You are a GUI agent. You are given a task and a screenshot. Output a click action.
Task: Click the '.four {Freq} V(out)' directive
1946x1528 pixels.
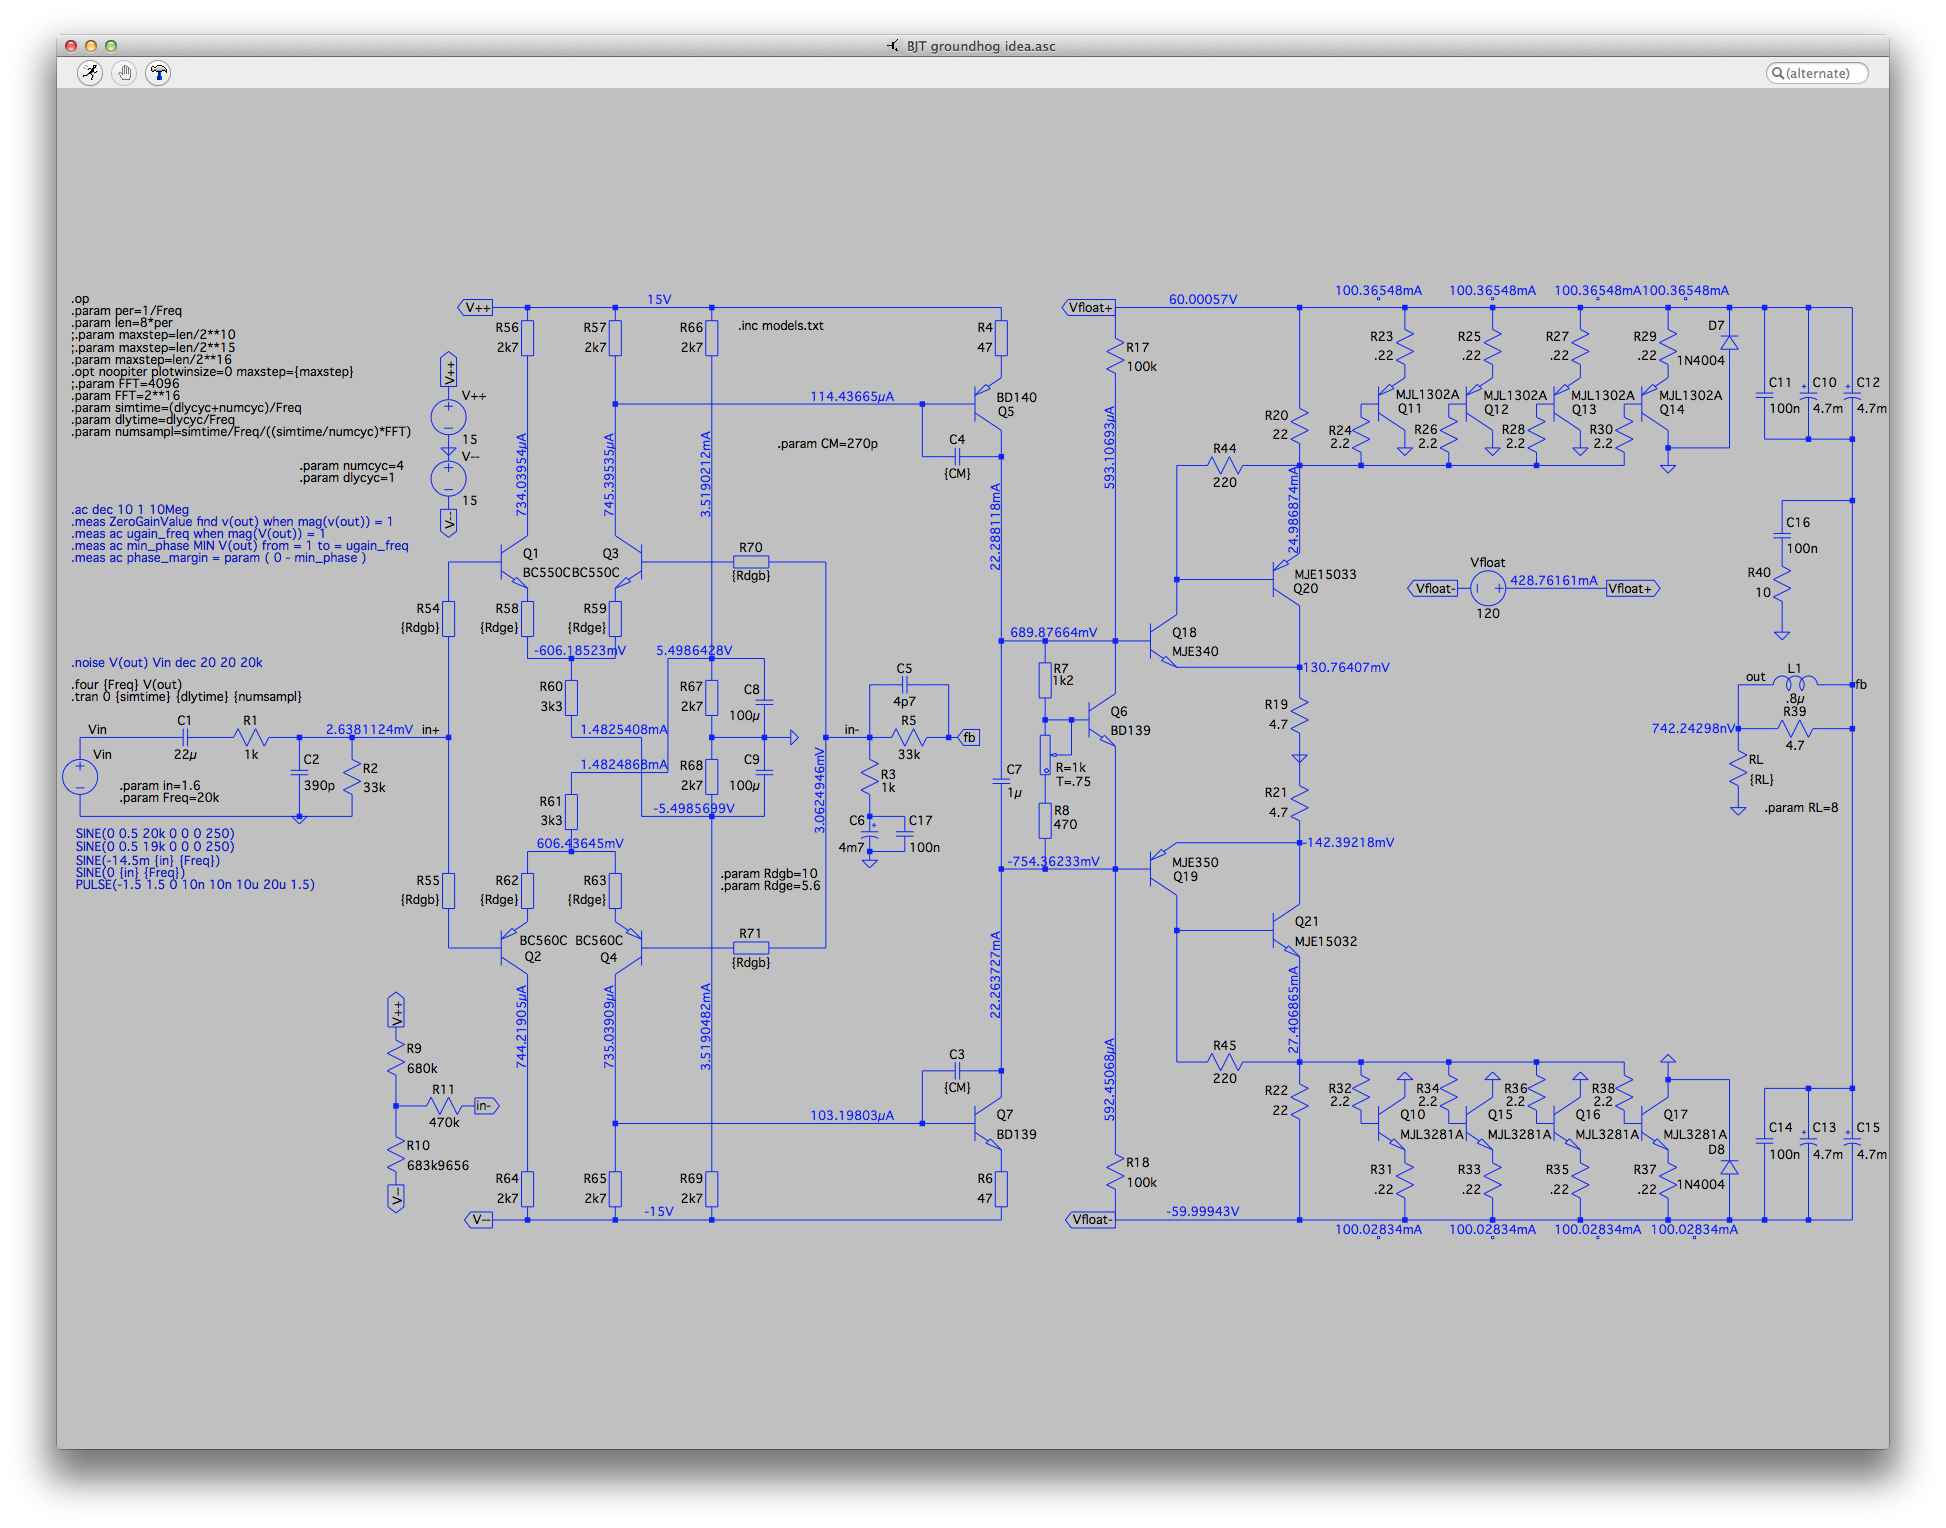coord(127,684)
